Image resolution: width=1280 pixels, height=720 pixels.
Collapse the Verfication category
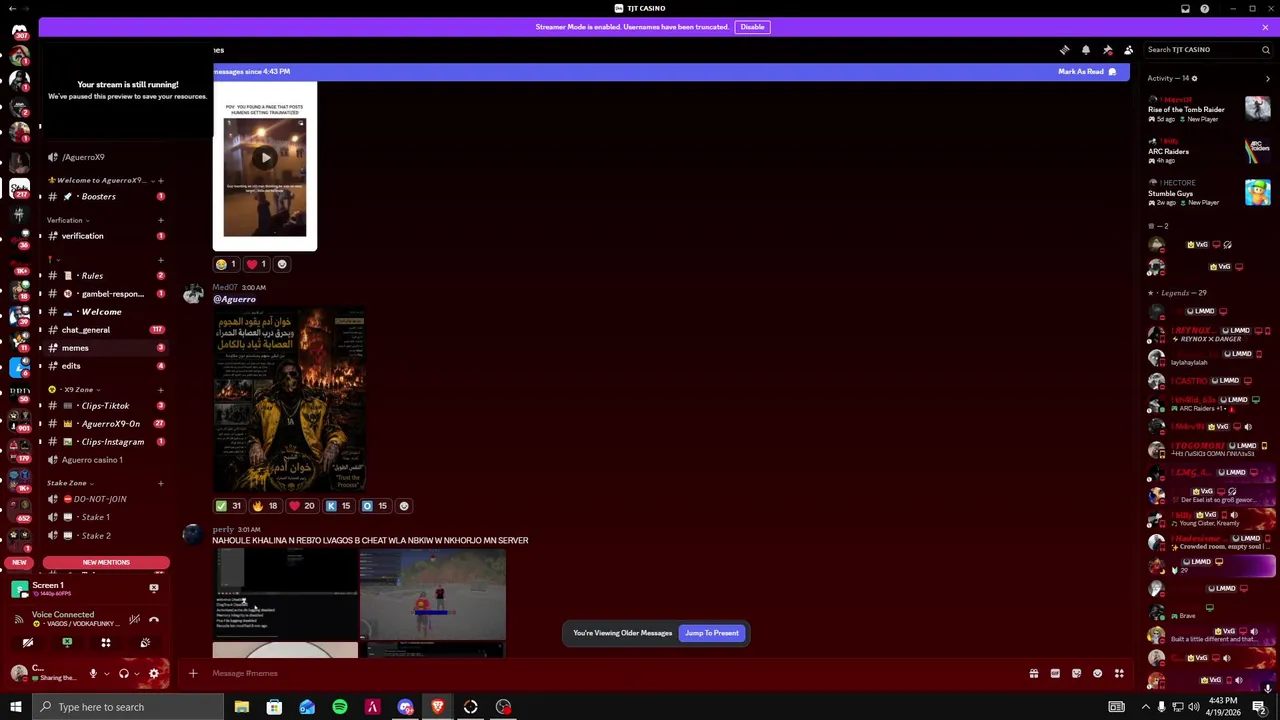pyautogui.click(x=68, y=220)
